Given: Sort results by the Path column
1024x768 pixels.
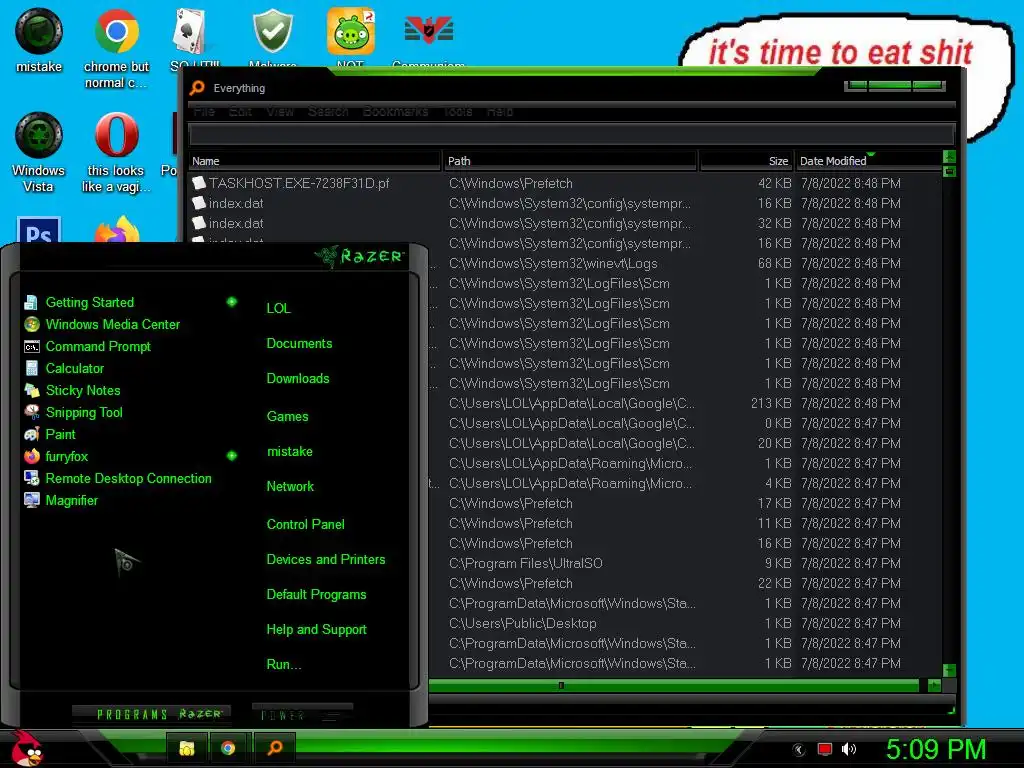Looking at the screenshot, I should [570, 161].
